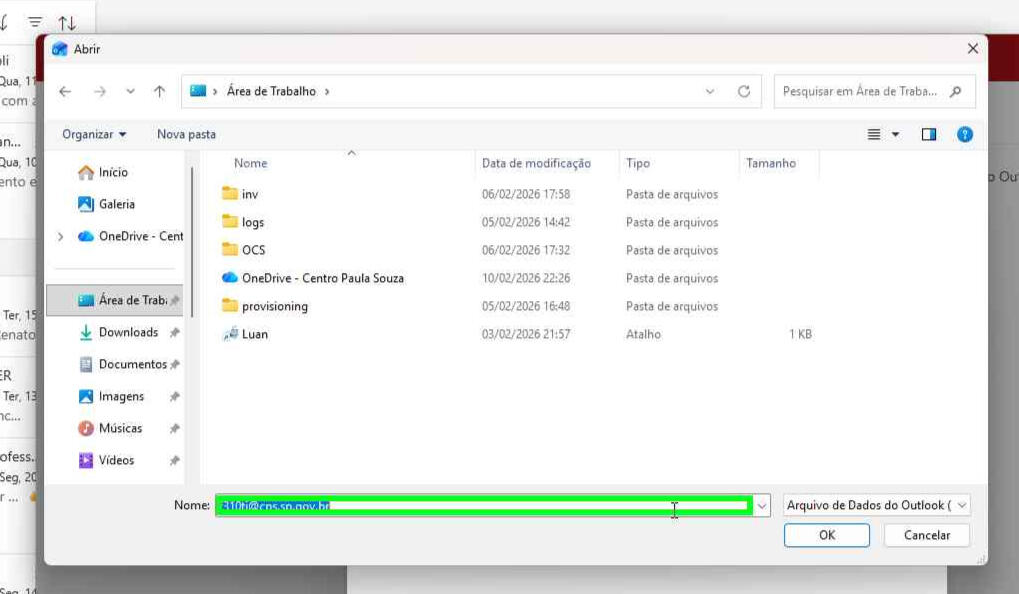
Task: Select the provisioning folder
Action: point(274,306)
